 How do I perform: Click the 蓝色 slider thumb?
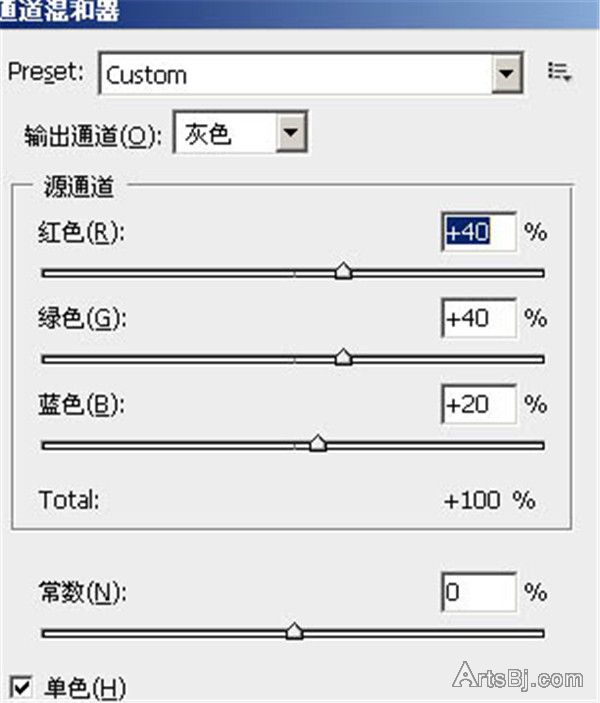[x=318, y=443]
